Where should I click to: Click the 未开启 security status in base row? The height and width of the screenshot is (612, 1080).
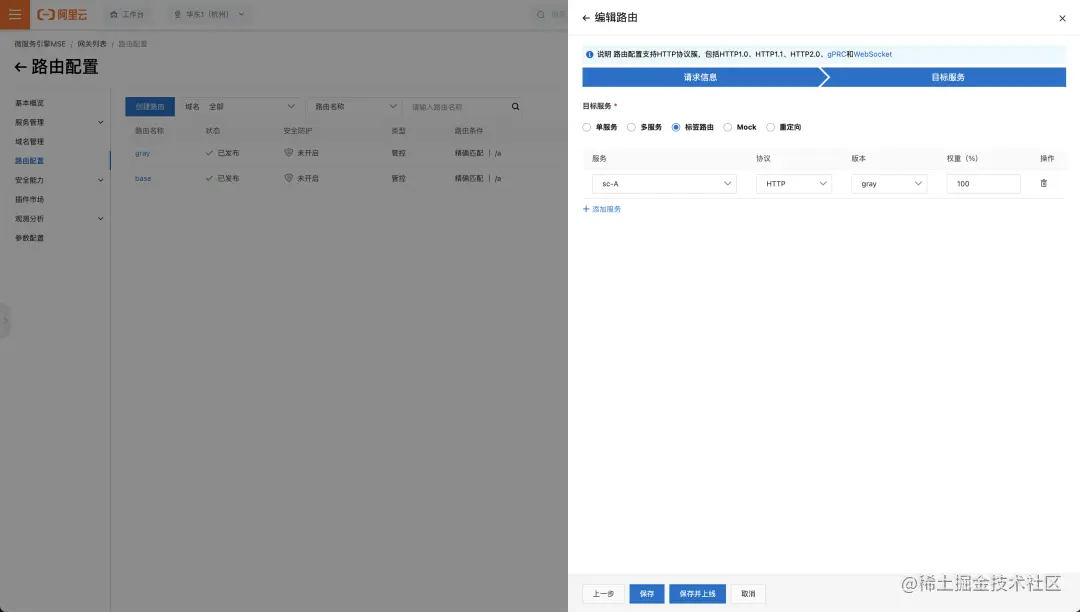click(x=302, y=178)
